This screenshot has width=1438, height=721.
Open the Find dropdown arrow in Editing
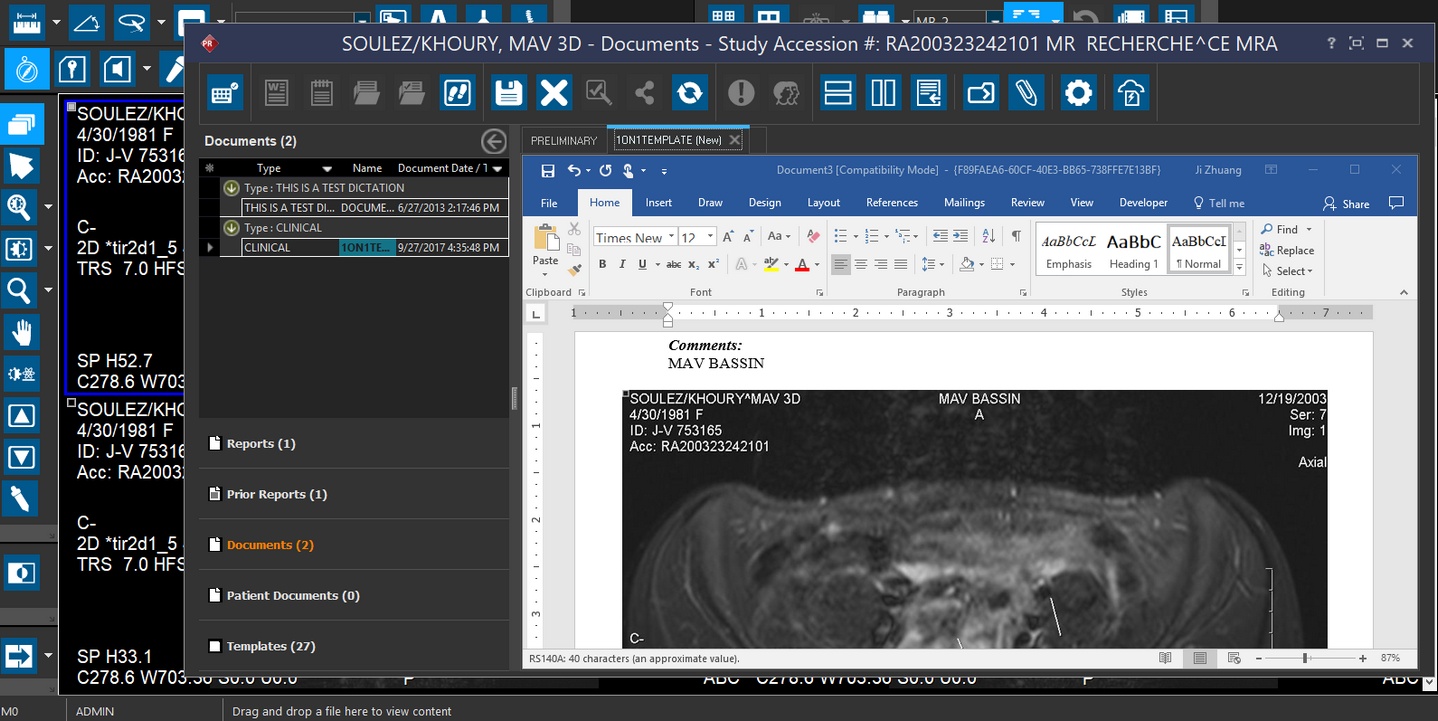1309,230
